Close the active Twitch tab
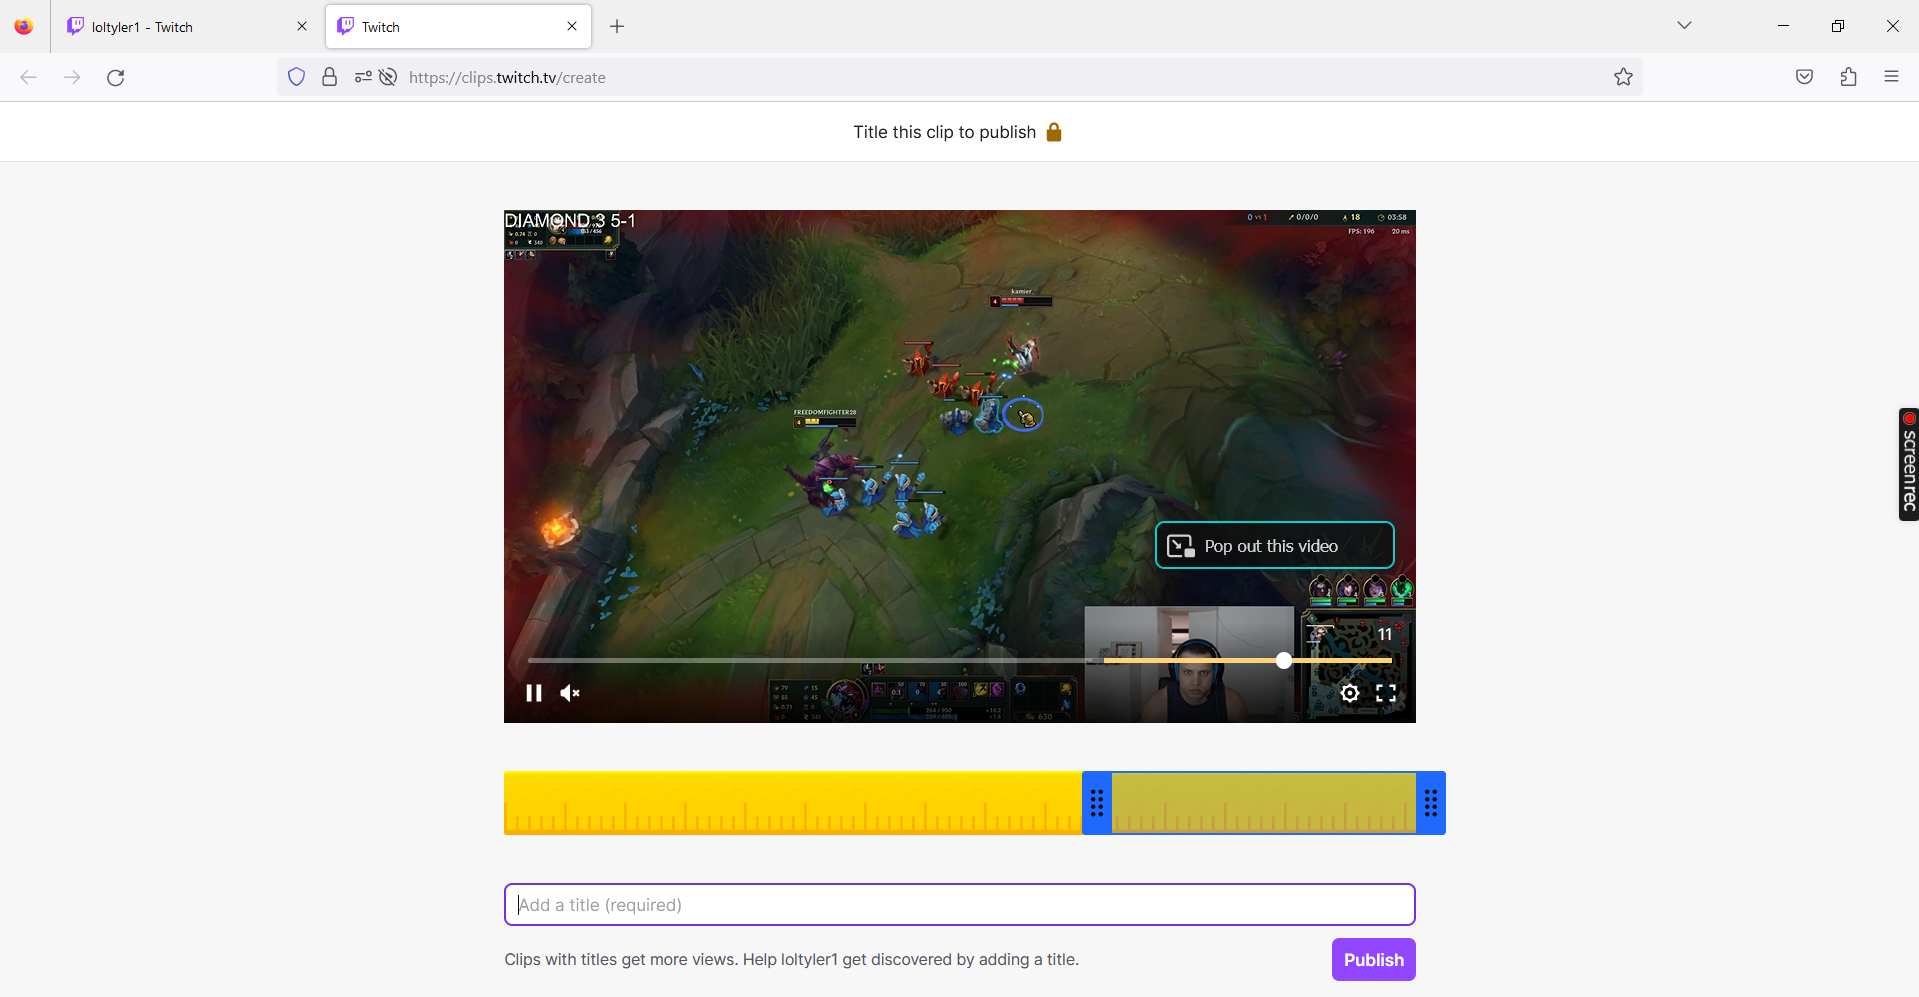The image size is (1919, 997). click(x=572, y=27)
